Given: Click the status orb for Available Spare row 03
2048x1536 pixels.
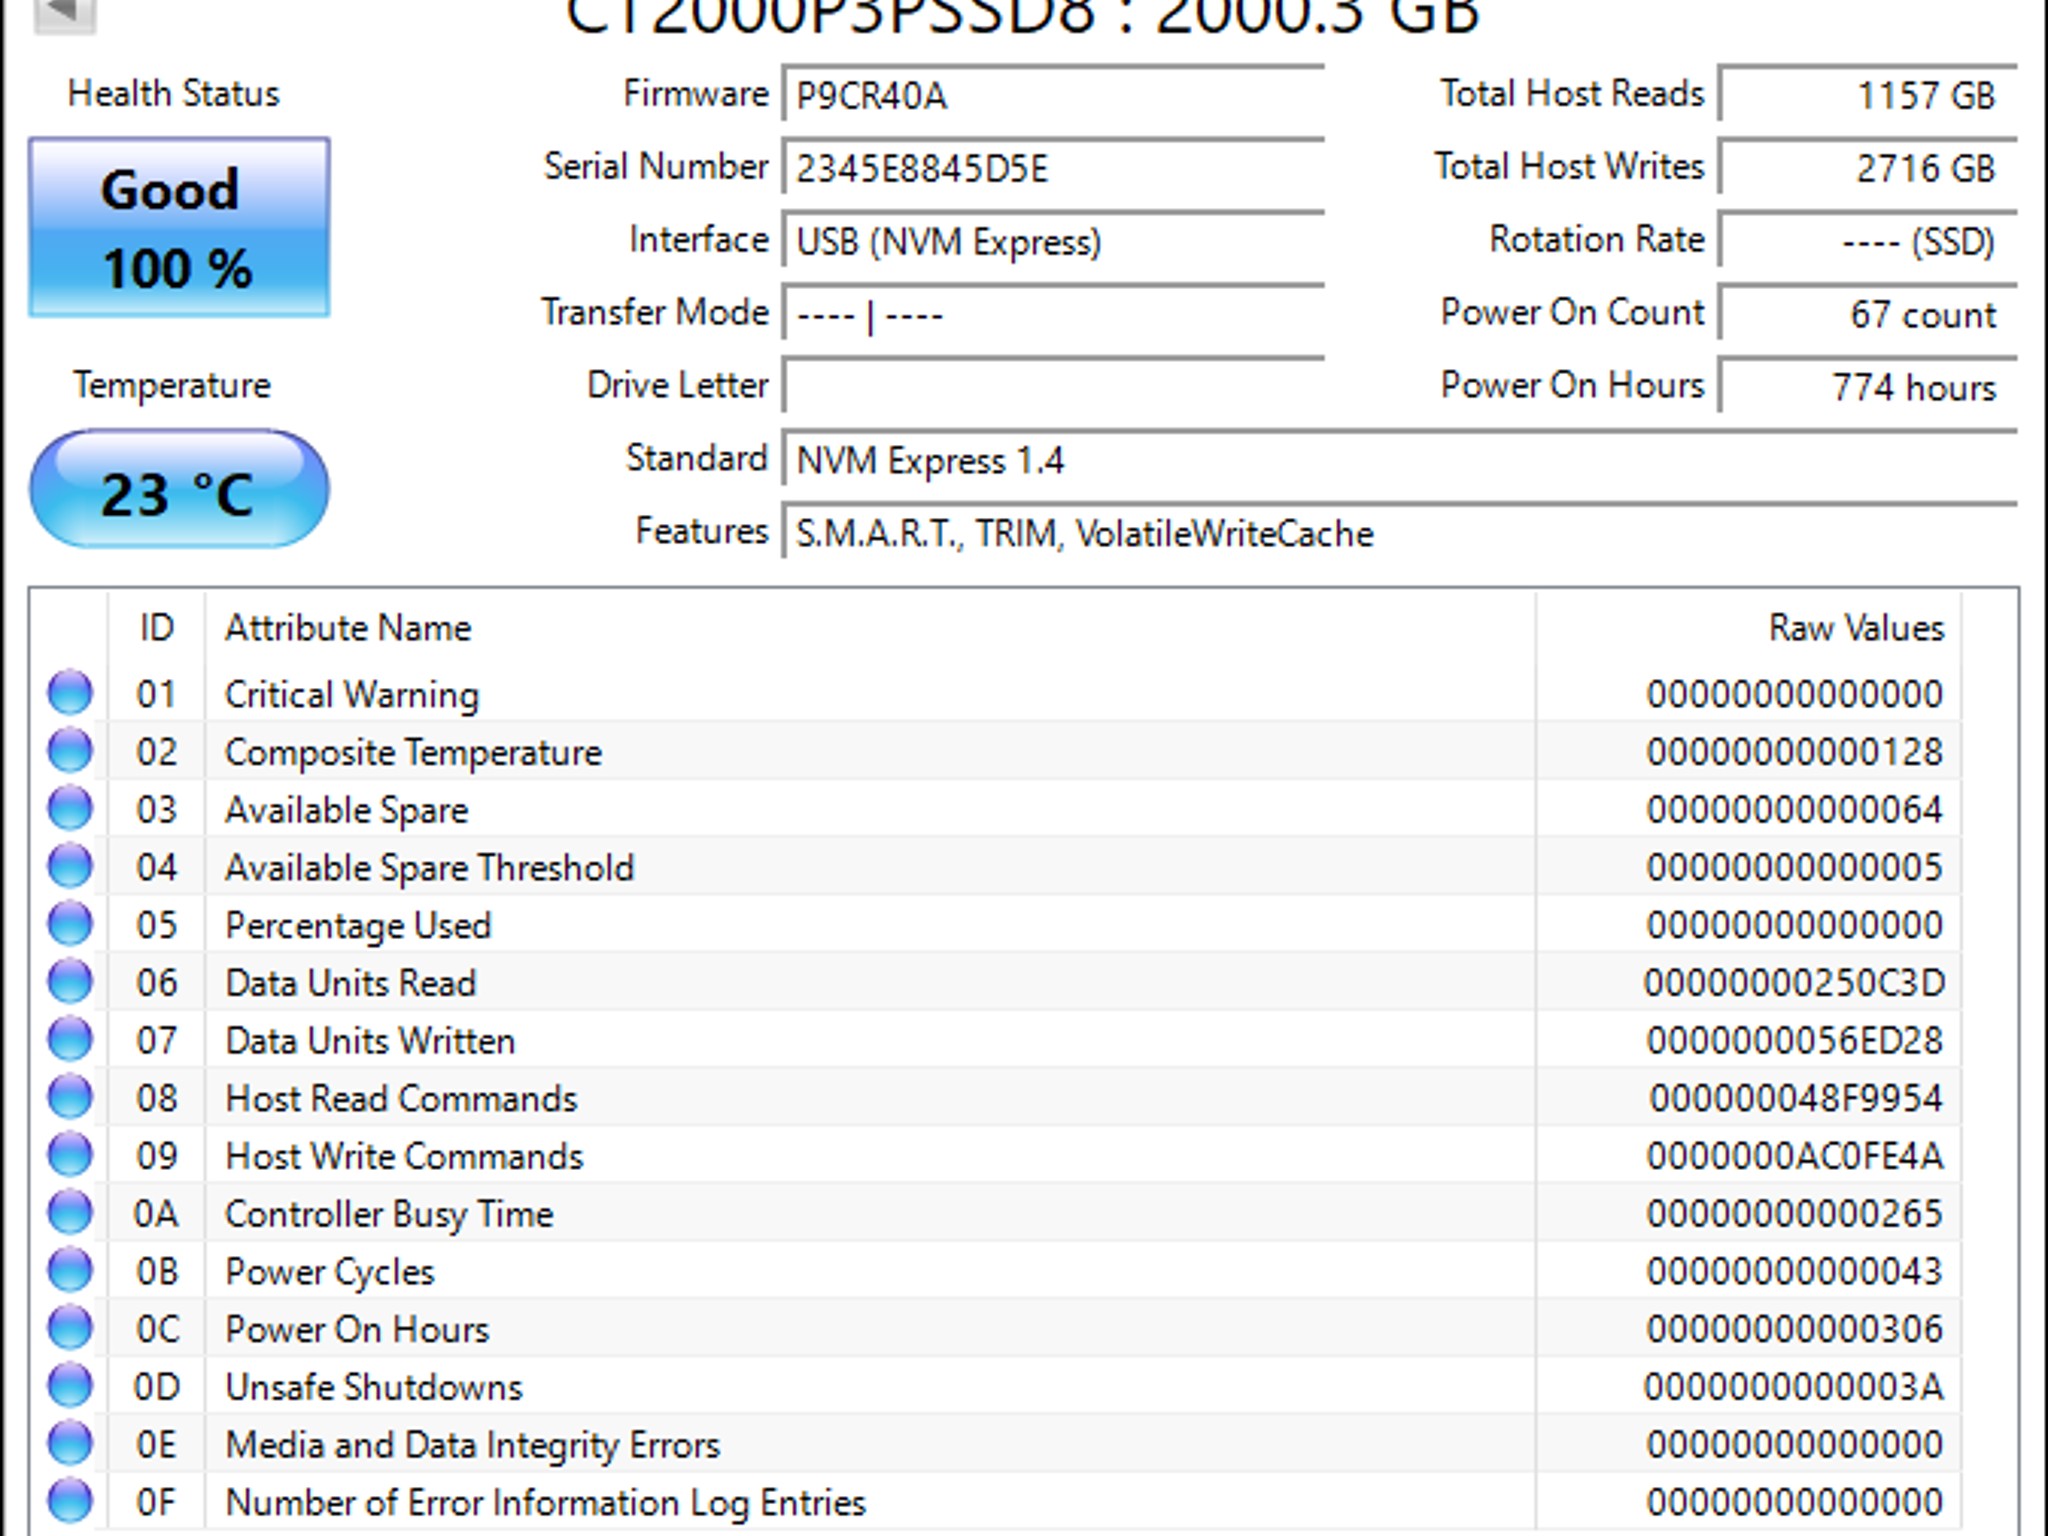Looking at the screenshot, I should 70,808.
